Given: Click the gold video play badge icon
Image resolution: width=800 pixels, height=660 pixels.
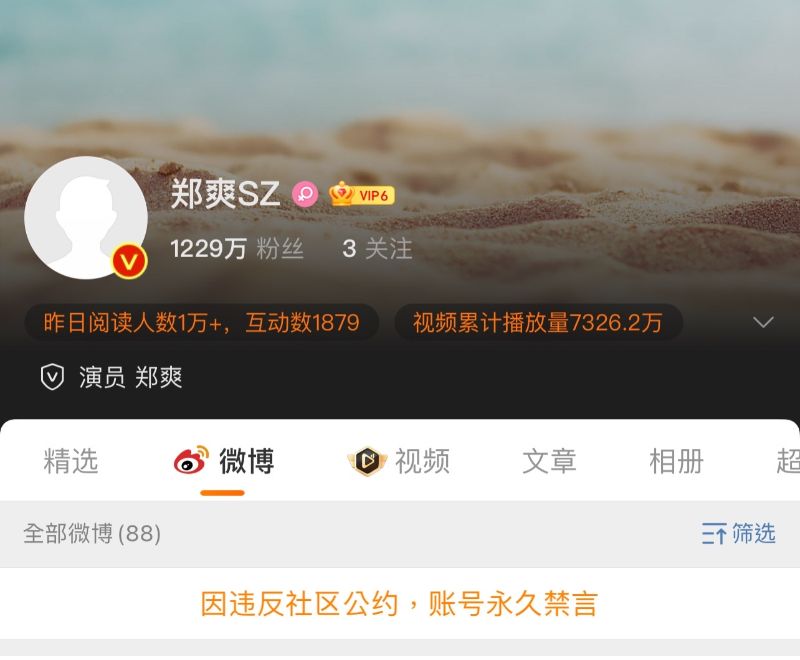Looking at the screenshot, I should click(367, 461).
